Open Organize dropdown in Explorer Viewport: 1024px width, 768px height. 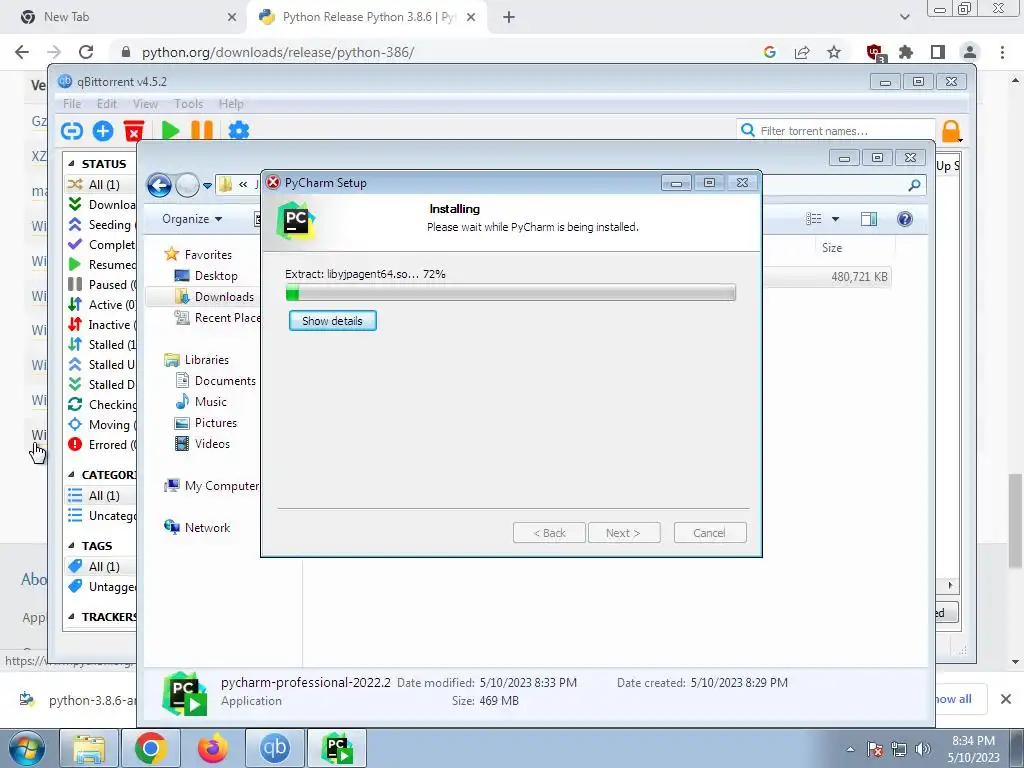(x=192, y=219)
